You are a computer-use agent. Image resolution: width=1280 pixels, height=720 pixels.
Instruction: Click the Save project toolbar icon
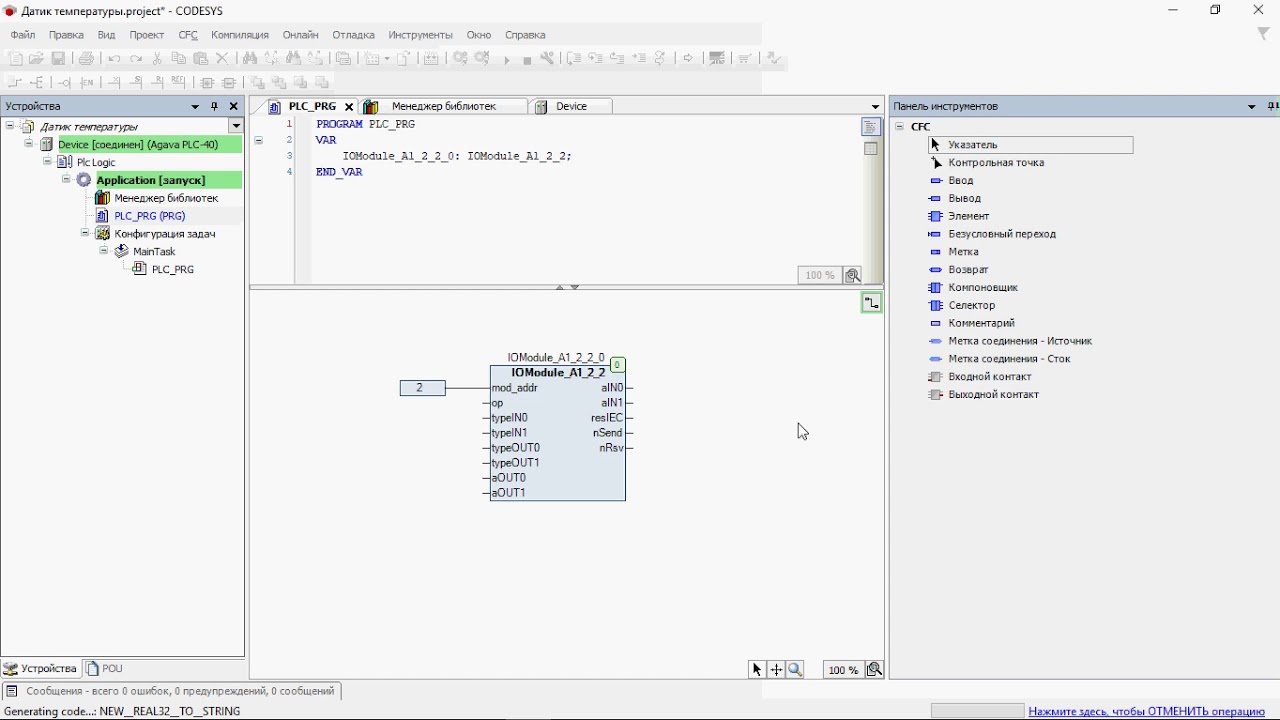[58, 59]
